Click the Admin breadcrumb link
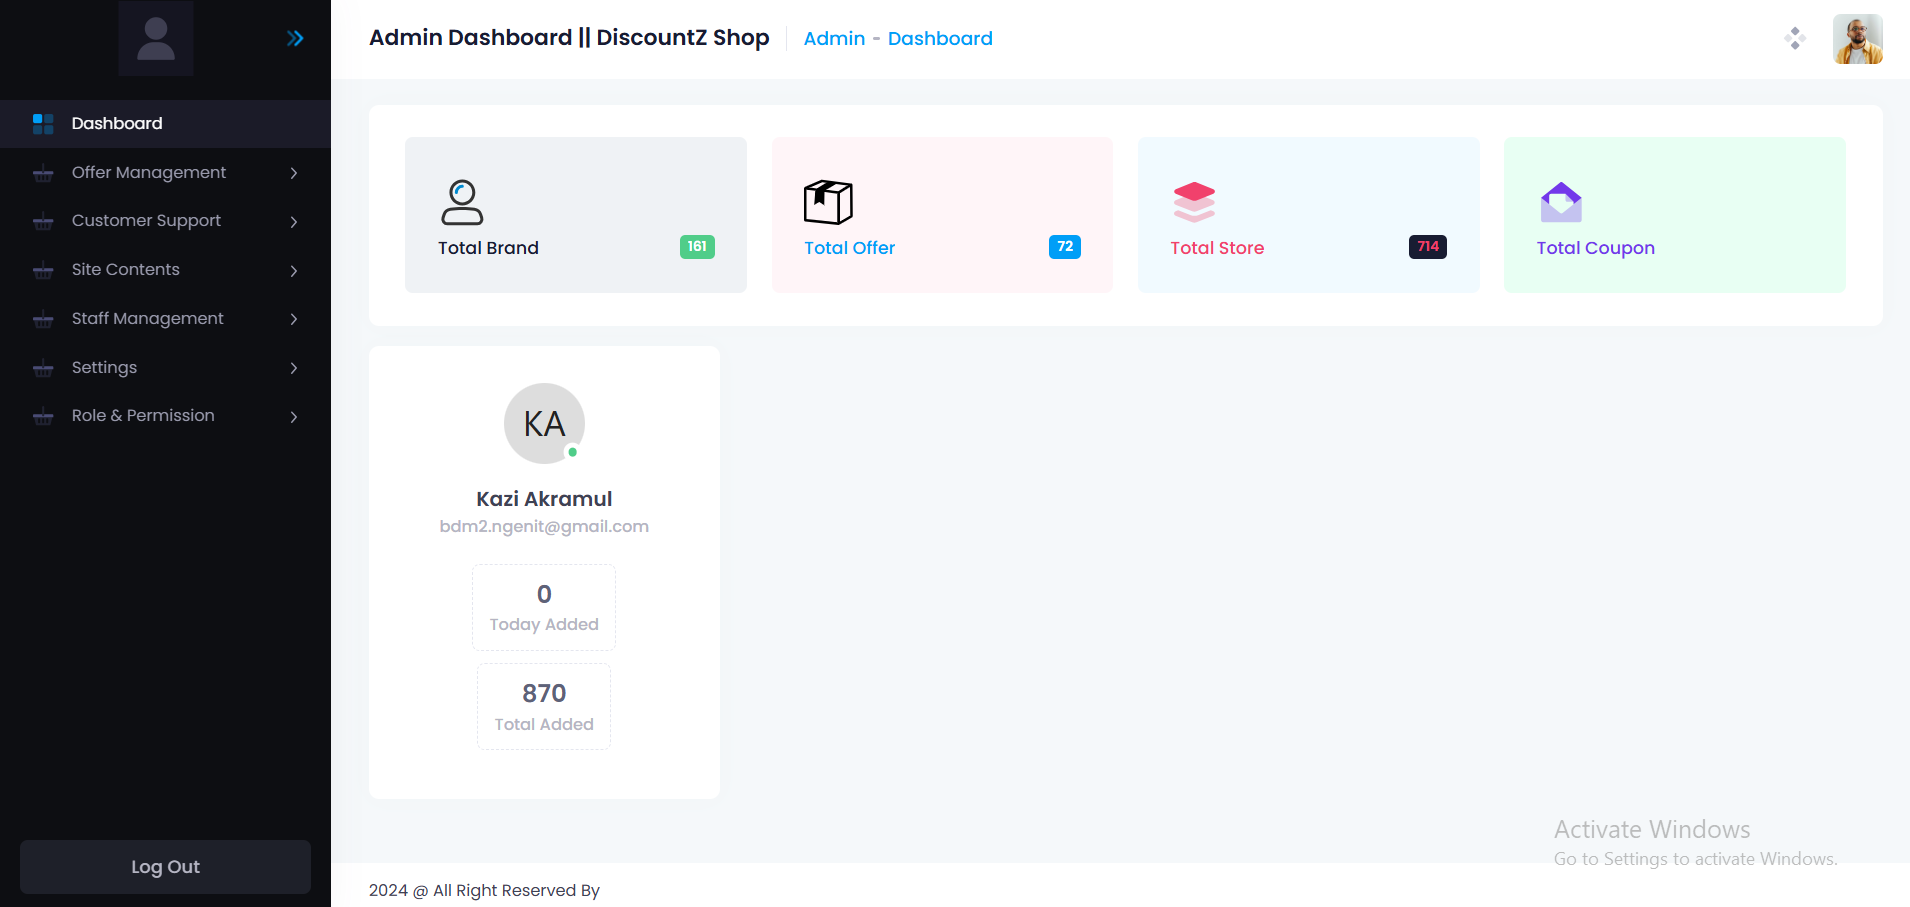The image size is (1910, 907). click(834, 39)
